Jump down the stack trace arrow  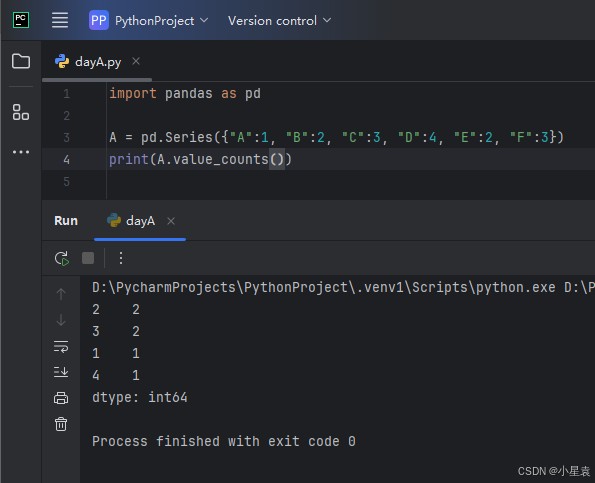pos(61,320)
